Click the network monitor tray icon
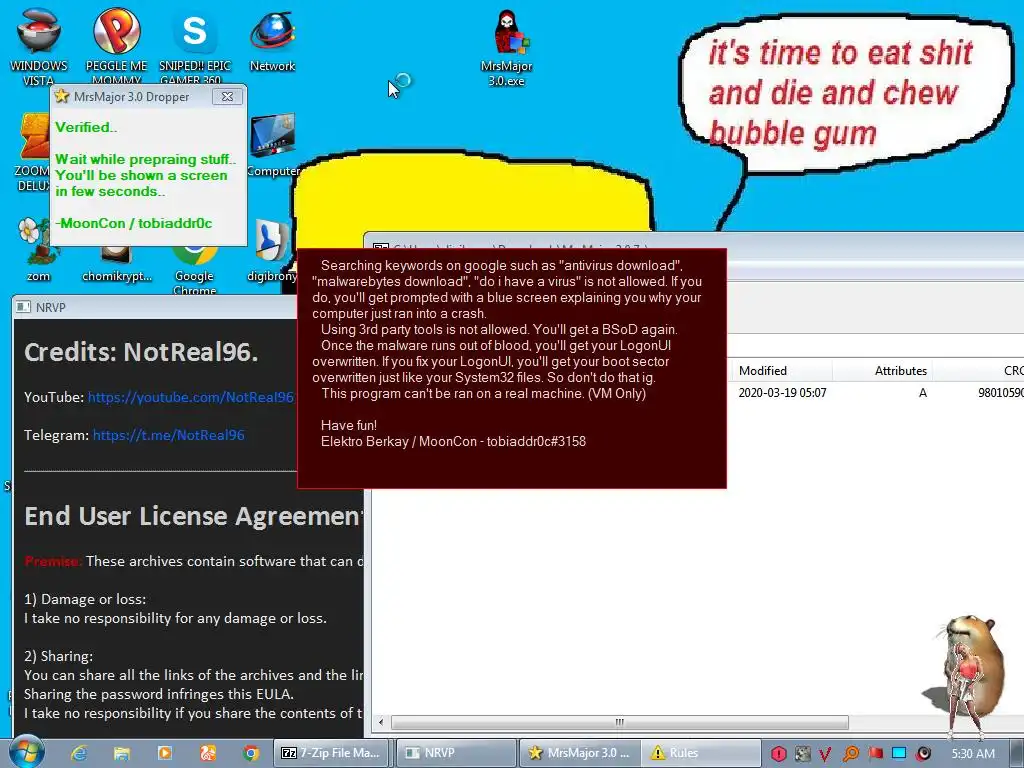 pos(899,754)
